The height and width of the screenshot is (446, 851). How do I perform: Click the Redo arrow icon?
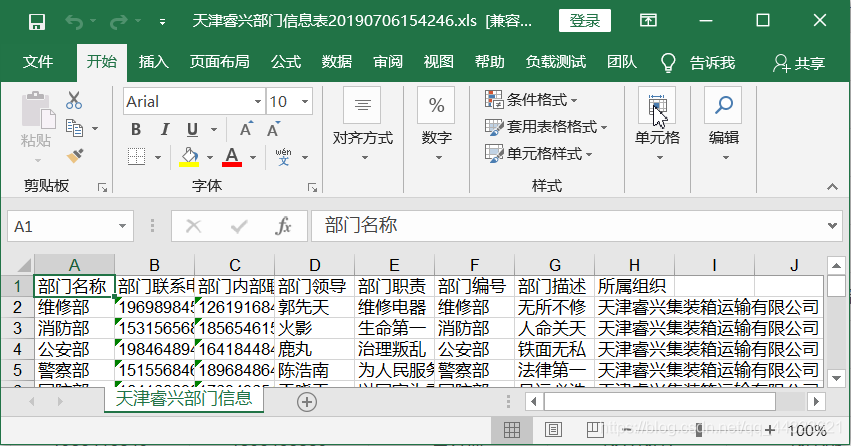click(x=118, y=22)
